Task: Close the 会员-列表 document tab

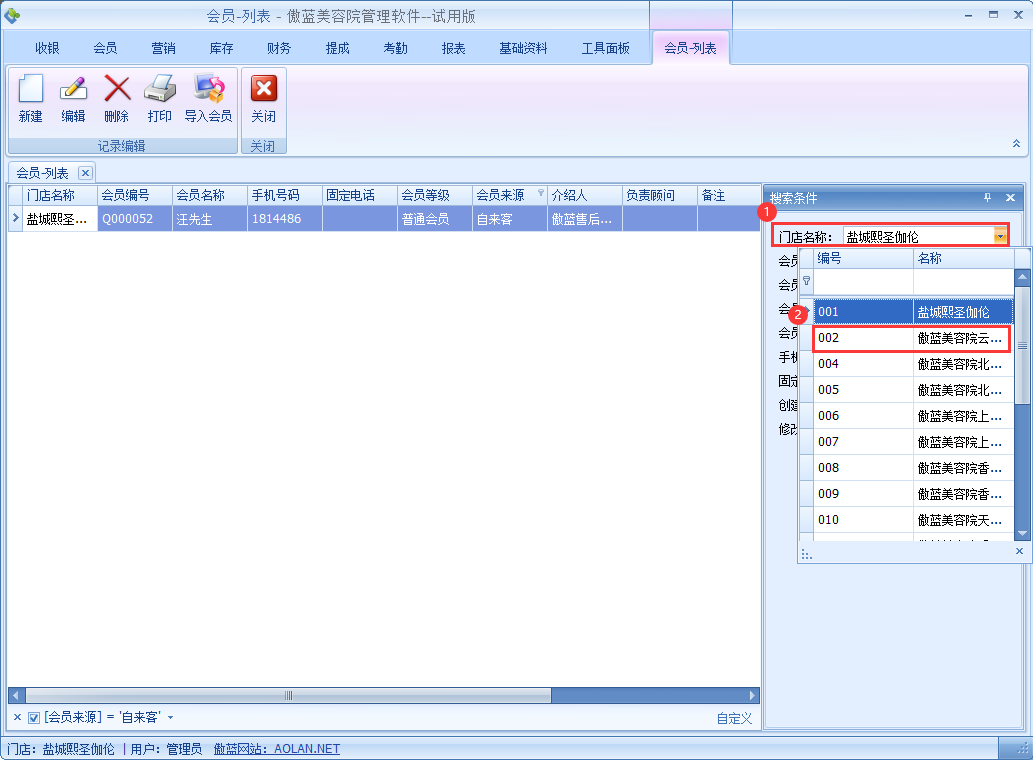Action: [x=86, y=173]
